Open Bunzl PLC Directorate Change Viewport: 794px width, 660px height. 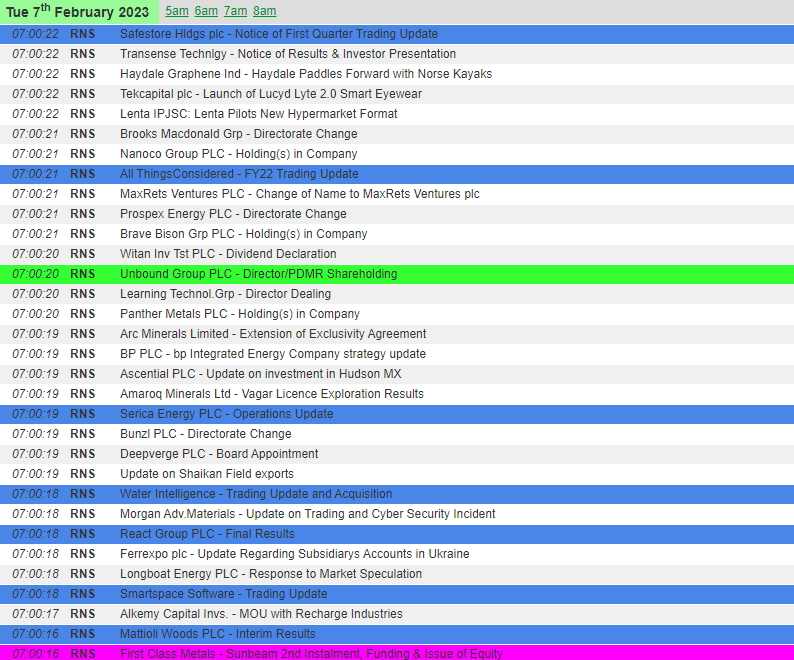pyautogui.click(x=206, y=434)
